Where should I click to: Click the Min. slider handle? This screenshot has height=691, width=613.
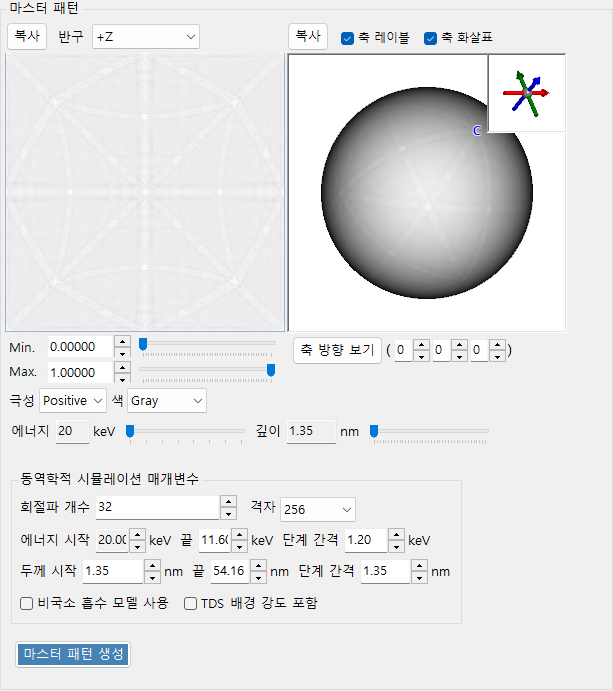143,344
